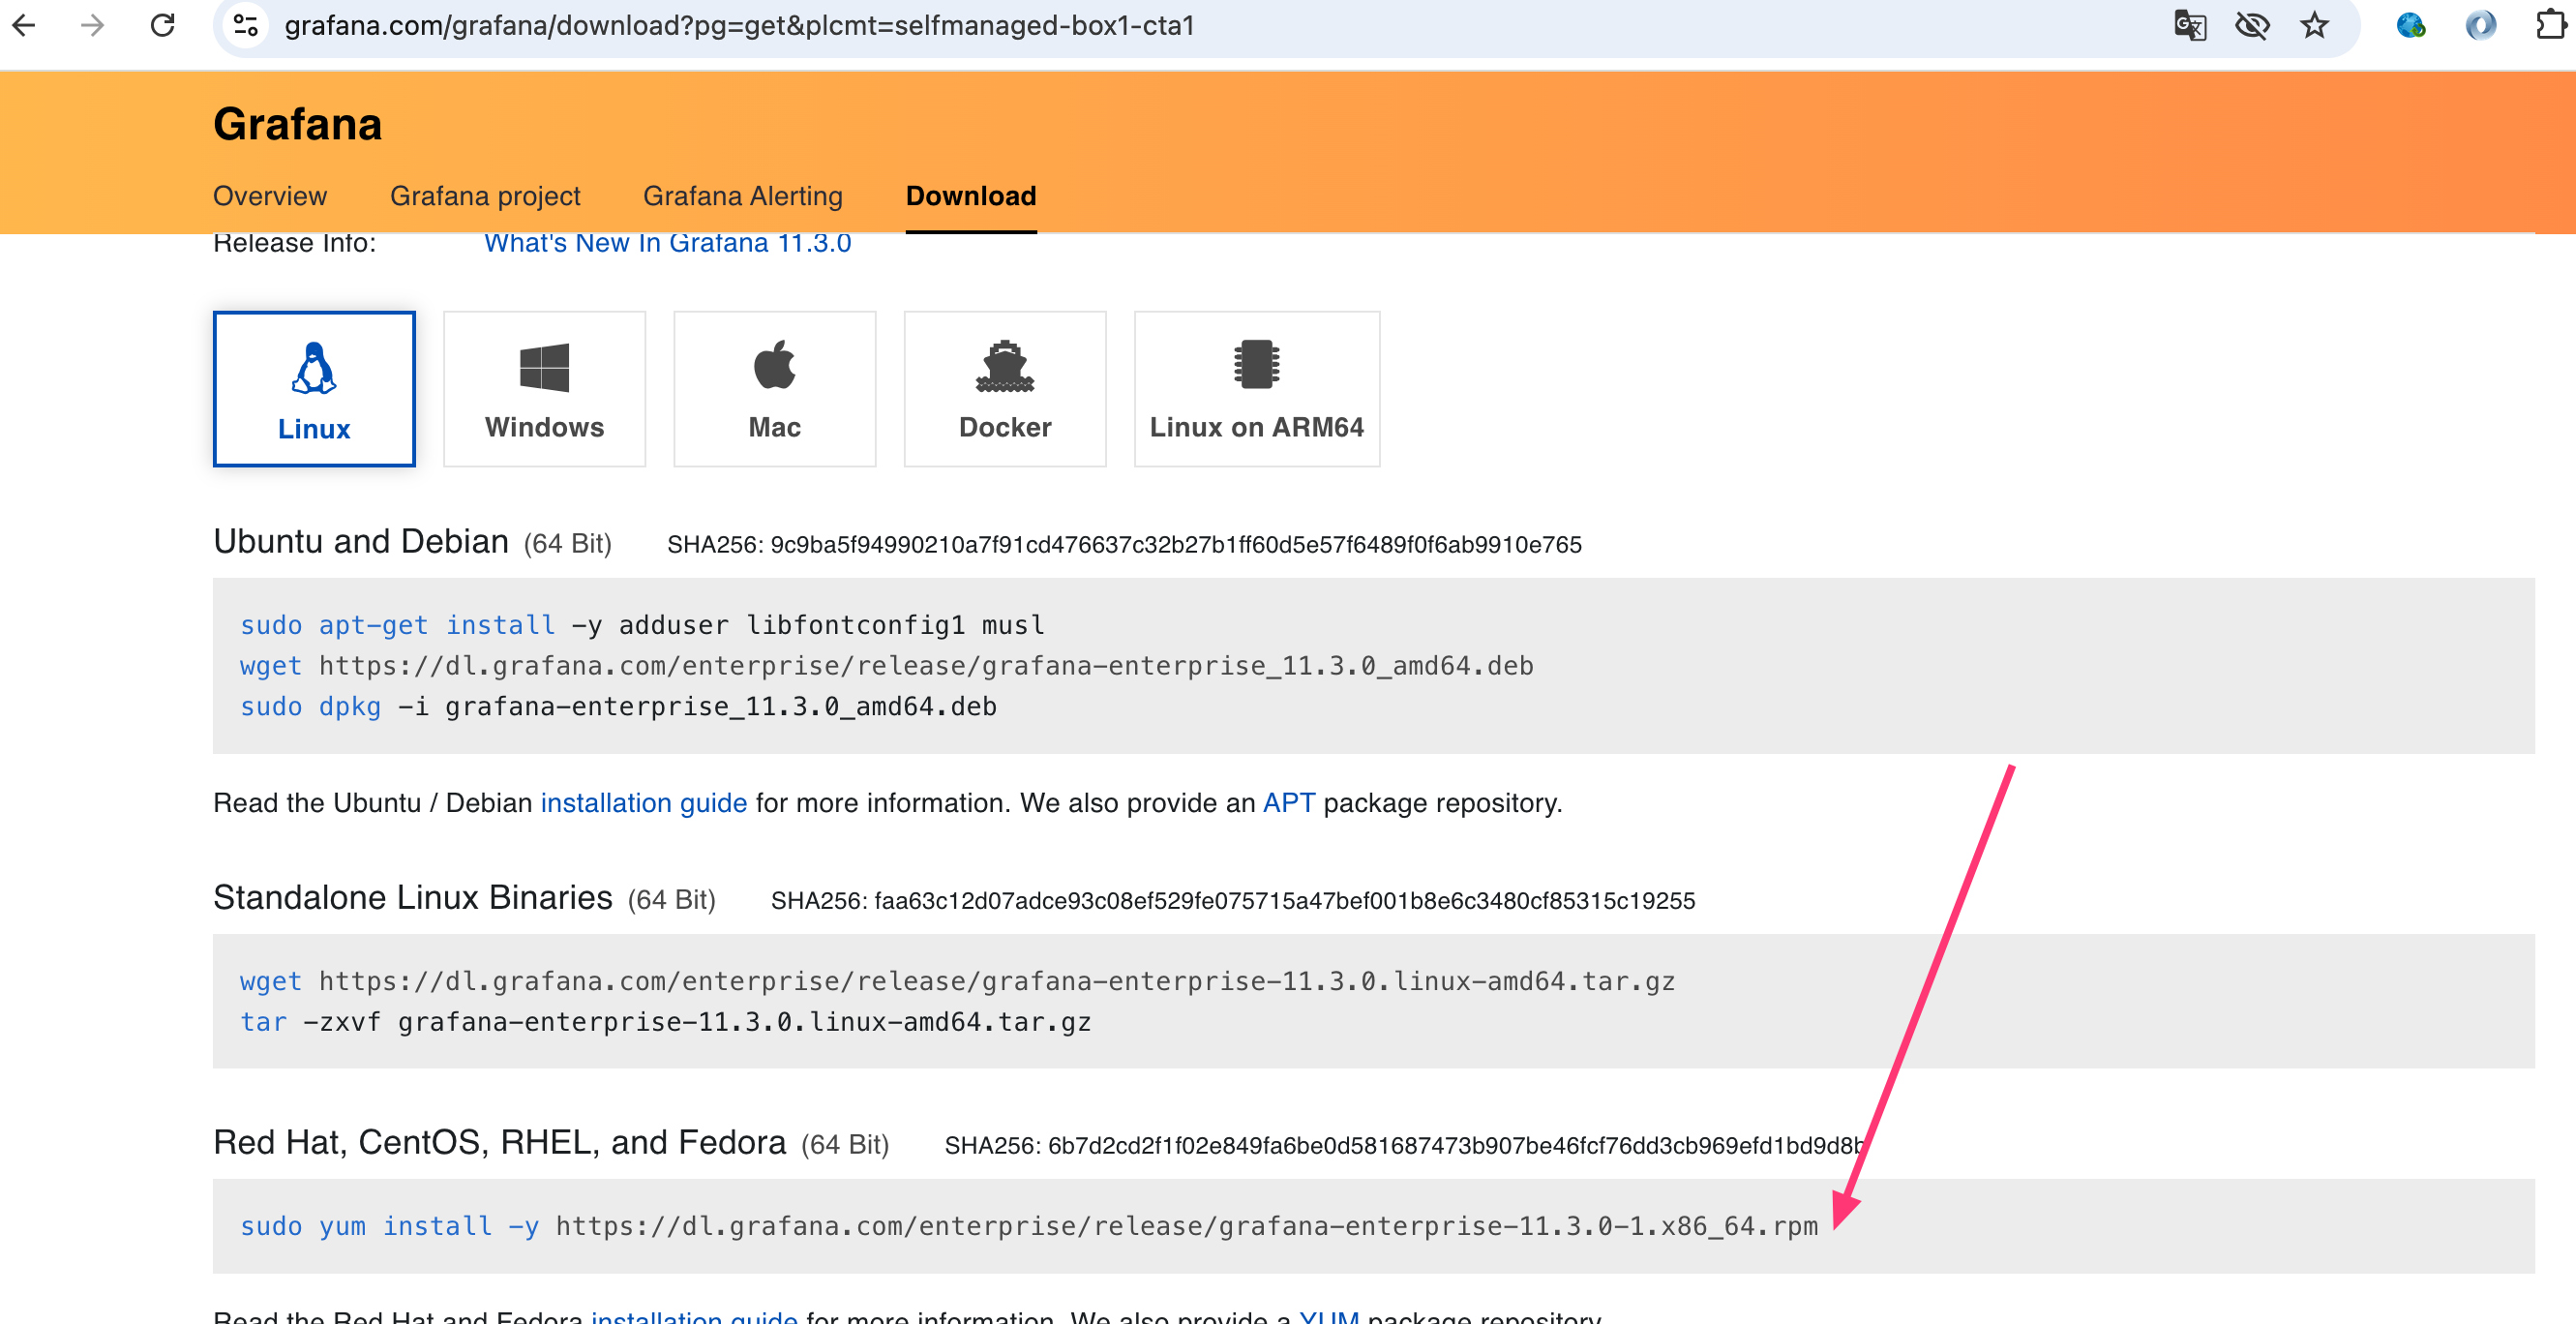2576x1324 pixels.
Task: Select the Linux on ARM64 tile
Action: pyautogui.click(x=1257, y=388)
